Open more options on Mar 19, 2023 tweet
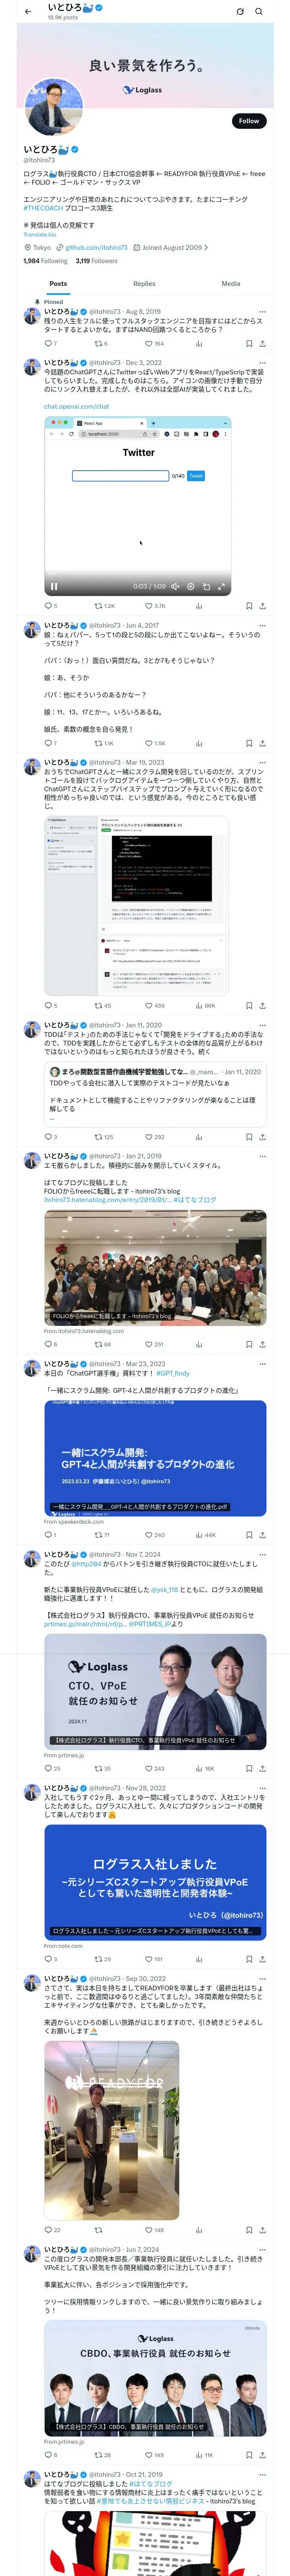The height and width of the screenshot is (2576, 290). 262,763
